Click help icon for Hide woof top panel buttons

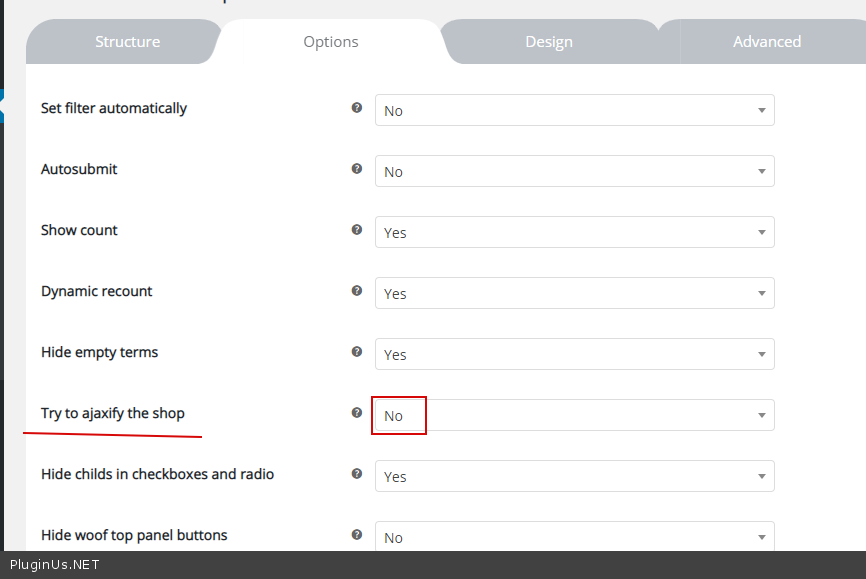[357, 535]
